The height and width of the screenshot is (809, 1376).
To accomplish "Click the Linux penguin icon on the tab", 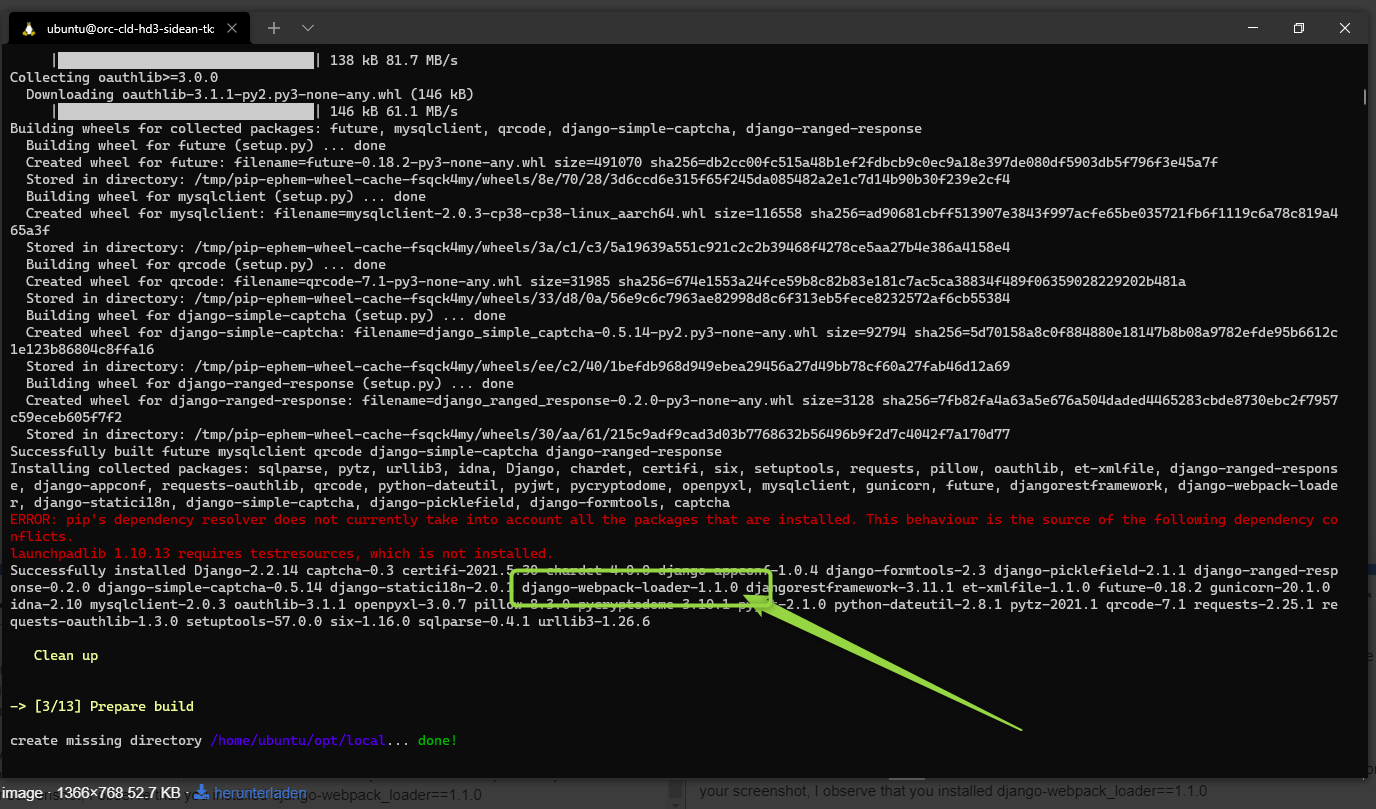I will coord(29,29).
